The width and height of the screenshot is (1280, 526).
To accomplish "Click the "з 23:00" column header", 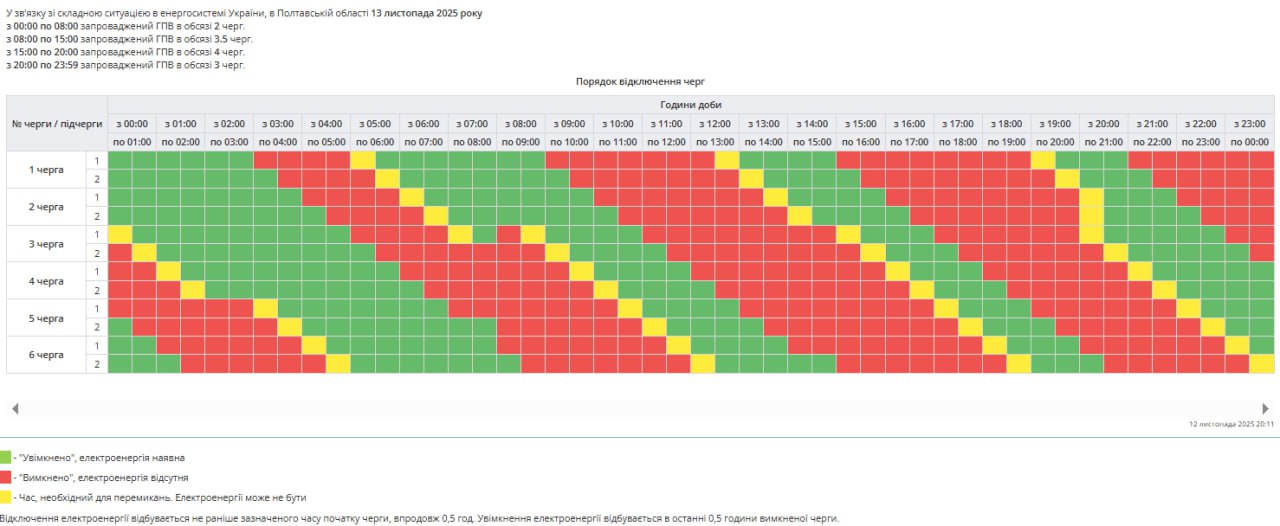I will tap(1249, 124).
